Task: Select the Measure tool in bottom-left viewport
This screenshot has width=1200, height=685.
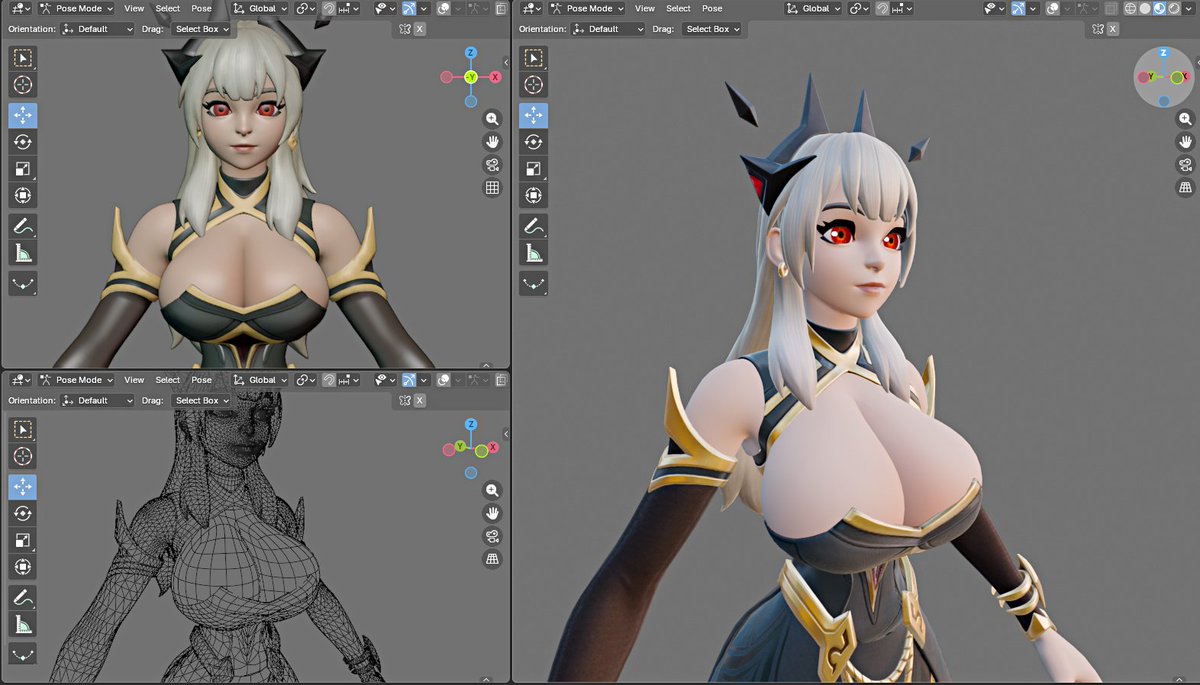Action: pyautogui.click(x=23, y=624)
